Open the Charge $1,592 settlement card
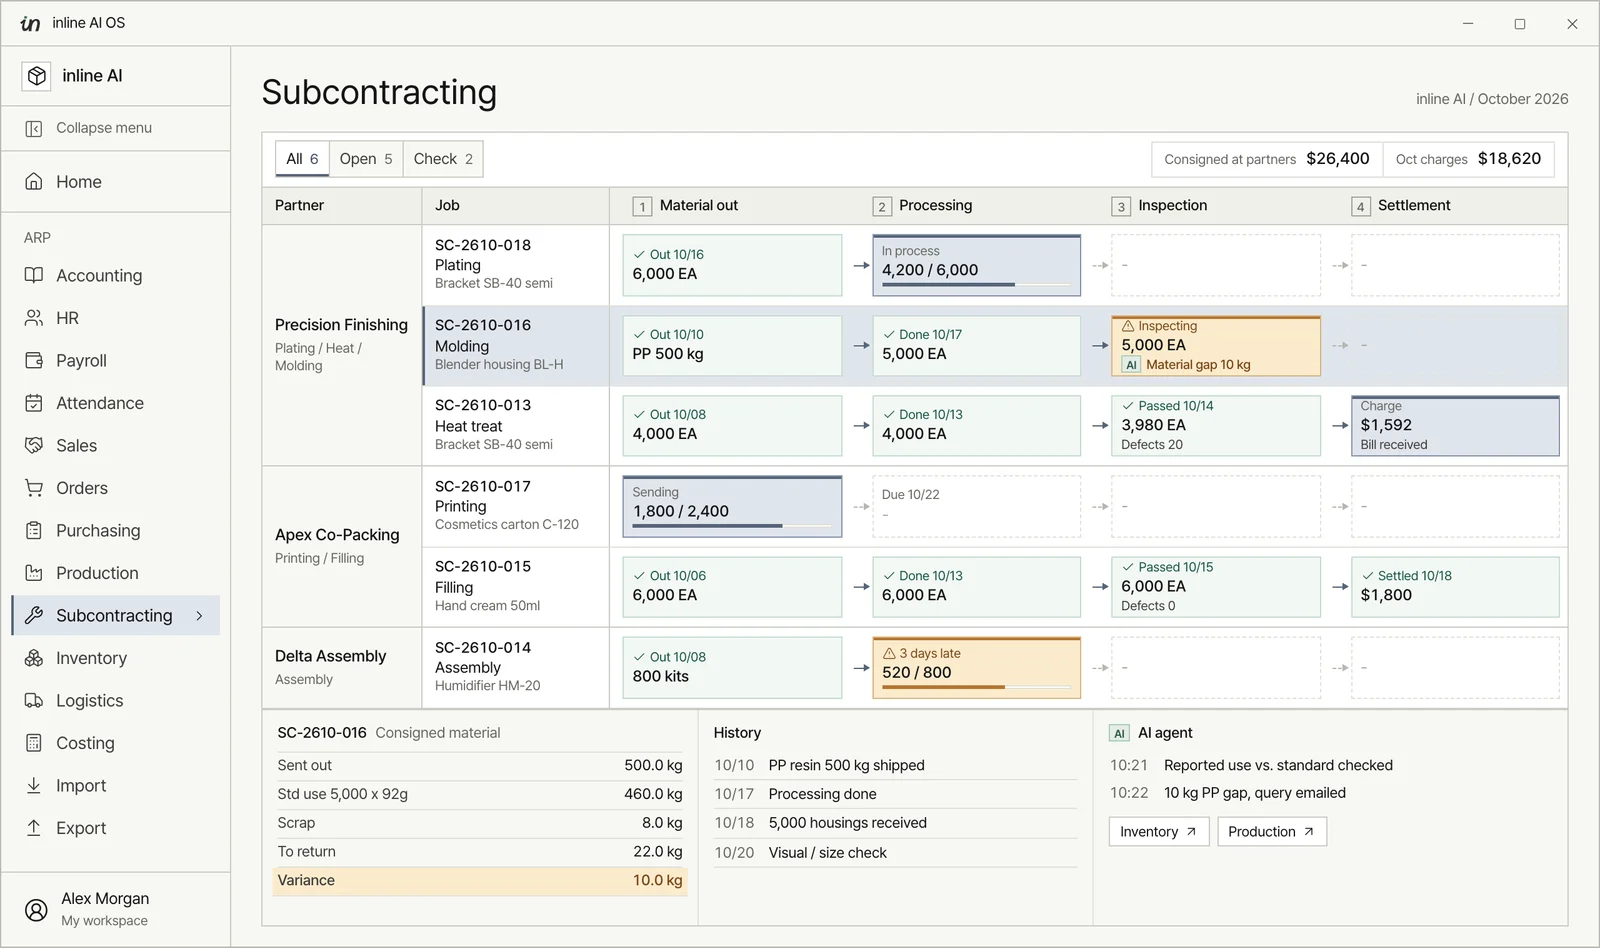Viewport: 1600px width, 948px height. point(1455,426)
